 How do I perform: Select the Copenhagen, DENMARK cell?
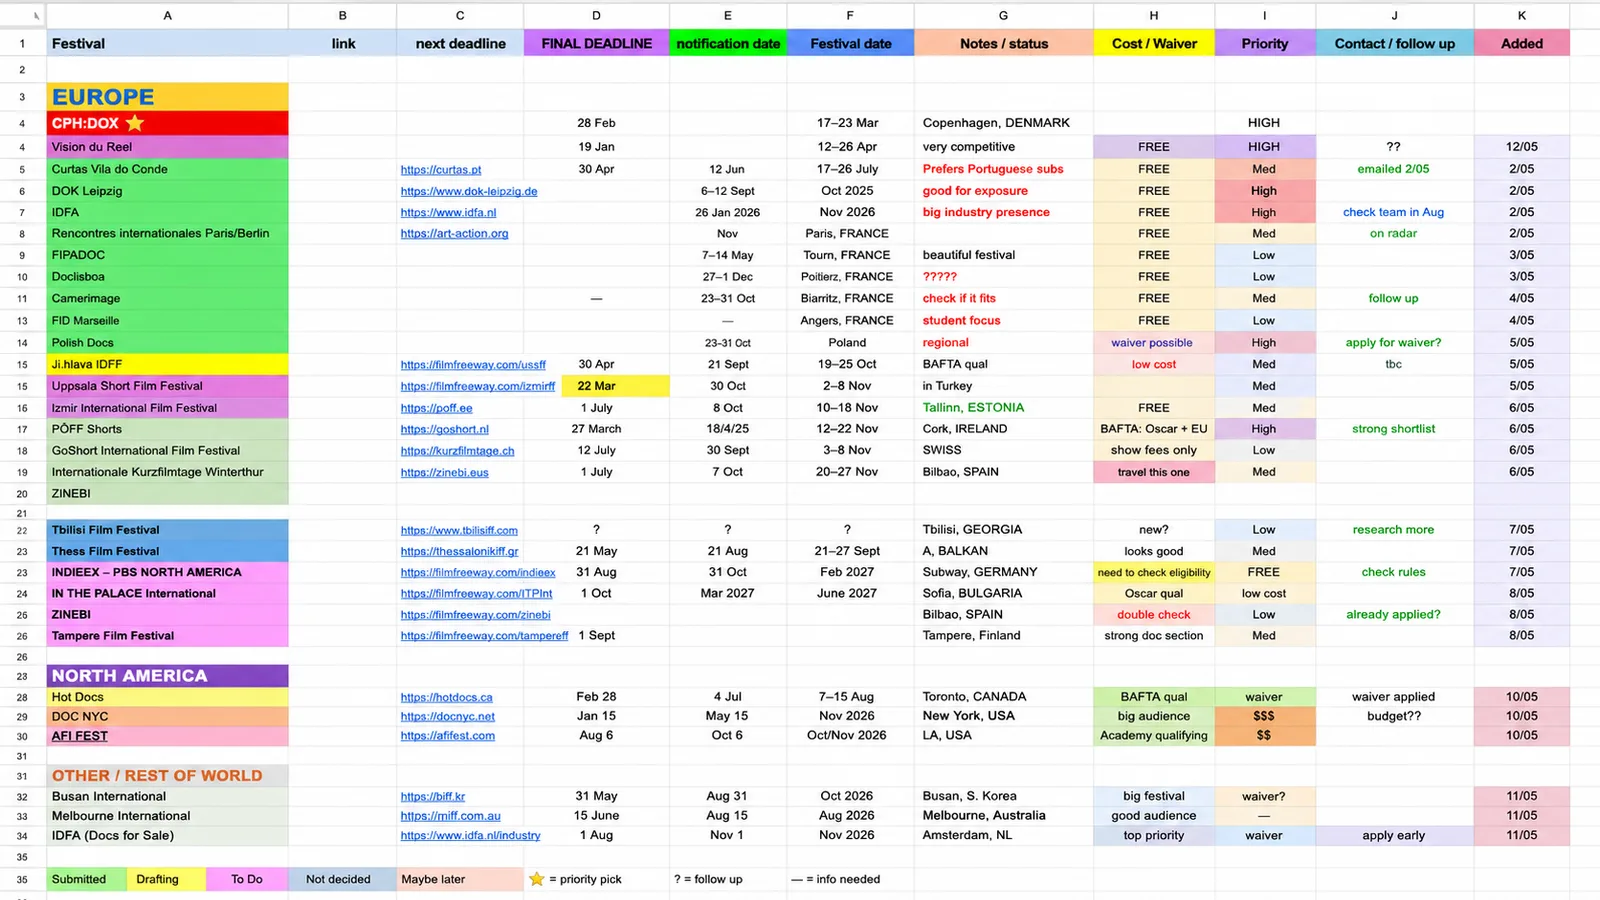(x=1003, y=123)
